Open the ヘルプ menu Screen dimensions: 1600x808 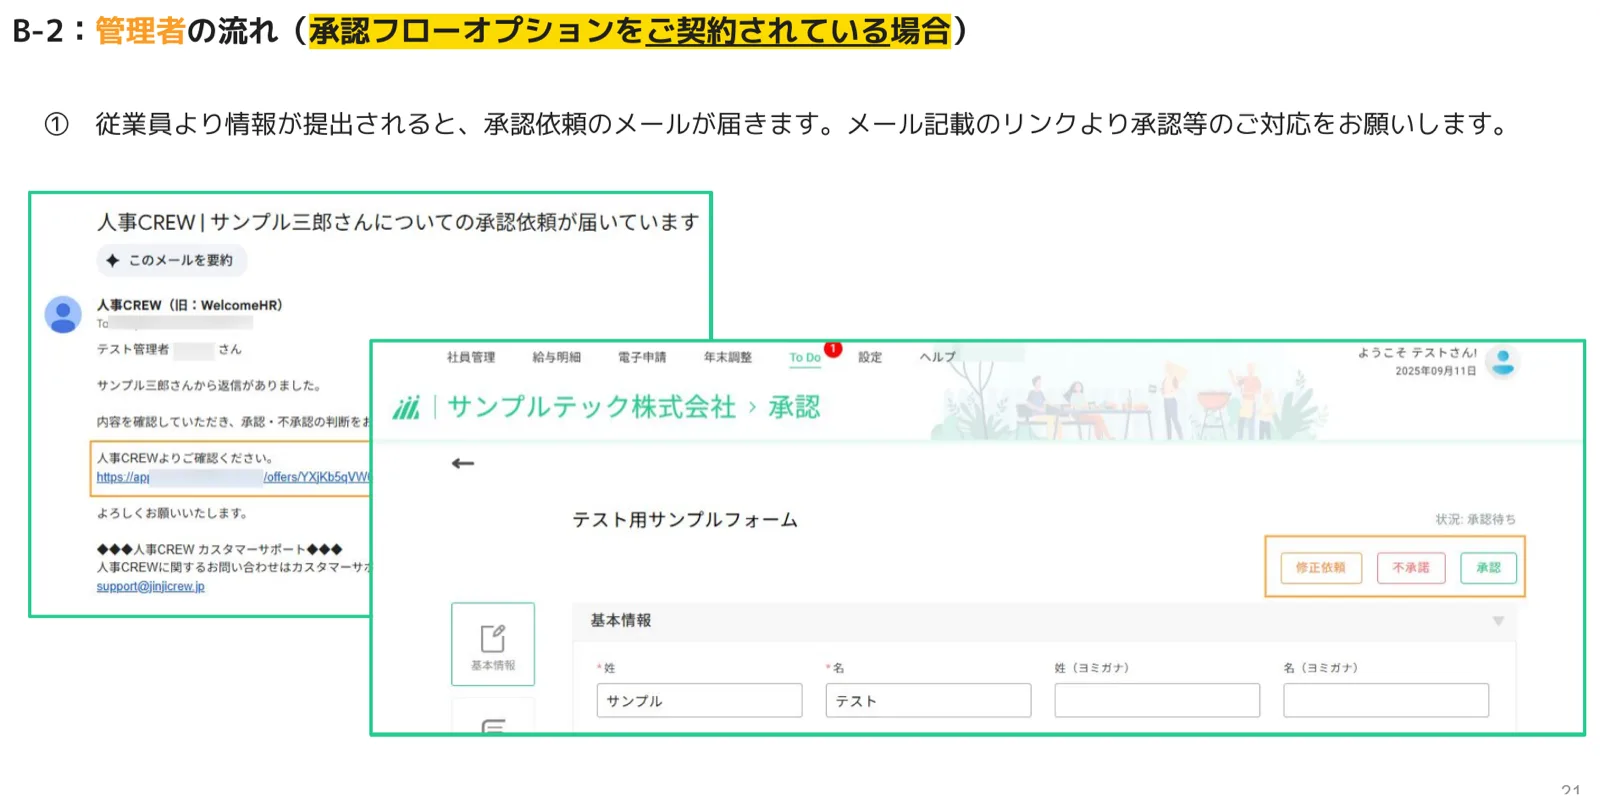(938, 357)
